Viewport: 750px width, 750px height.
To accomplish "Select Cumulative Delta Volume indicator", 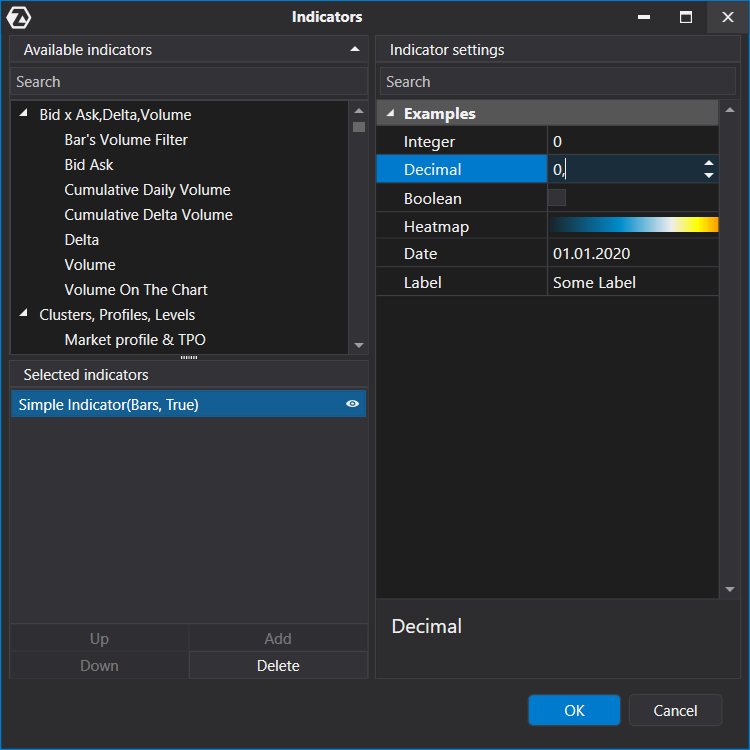I will [148, 215].
